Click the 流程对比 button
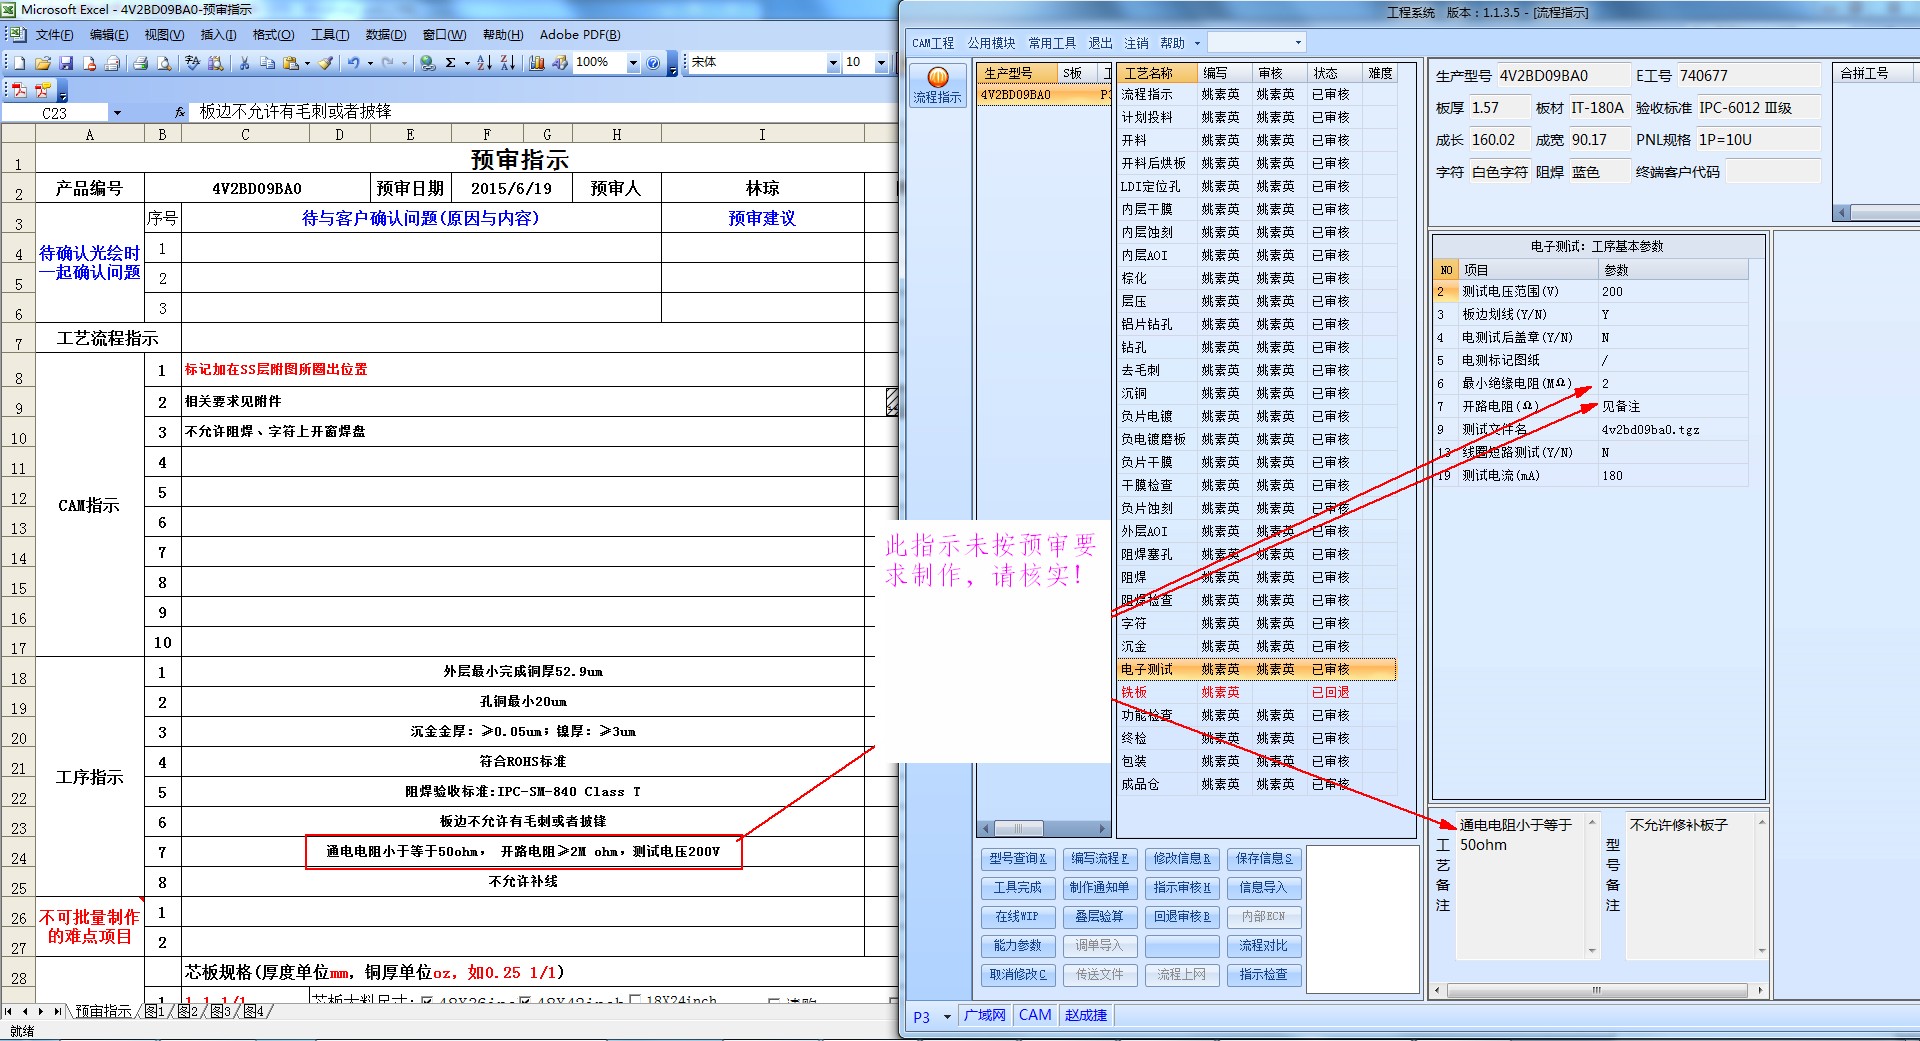The width and height of the screenshot is (1920, 1041). point(1263,946)
